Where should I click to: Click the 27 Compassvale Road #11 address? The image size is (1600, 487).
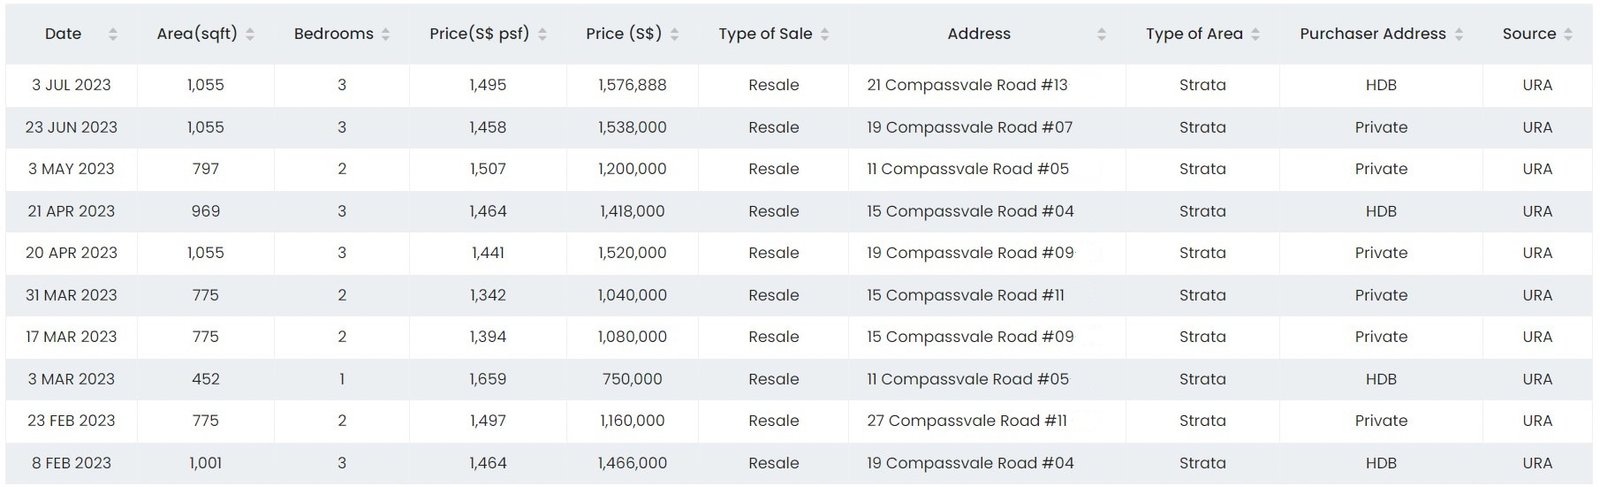[967, 421]
